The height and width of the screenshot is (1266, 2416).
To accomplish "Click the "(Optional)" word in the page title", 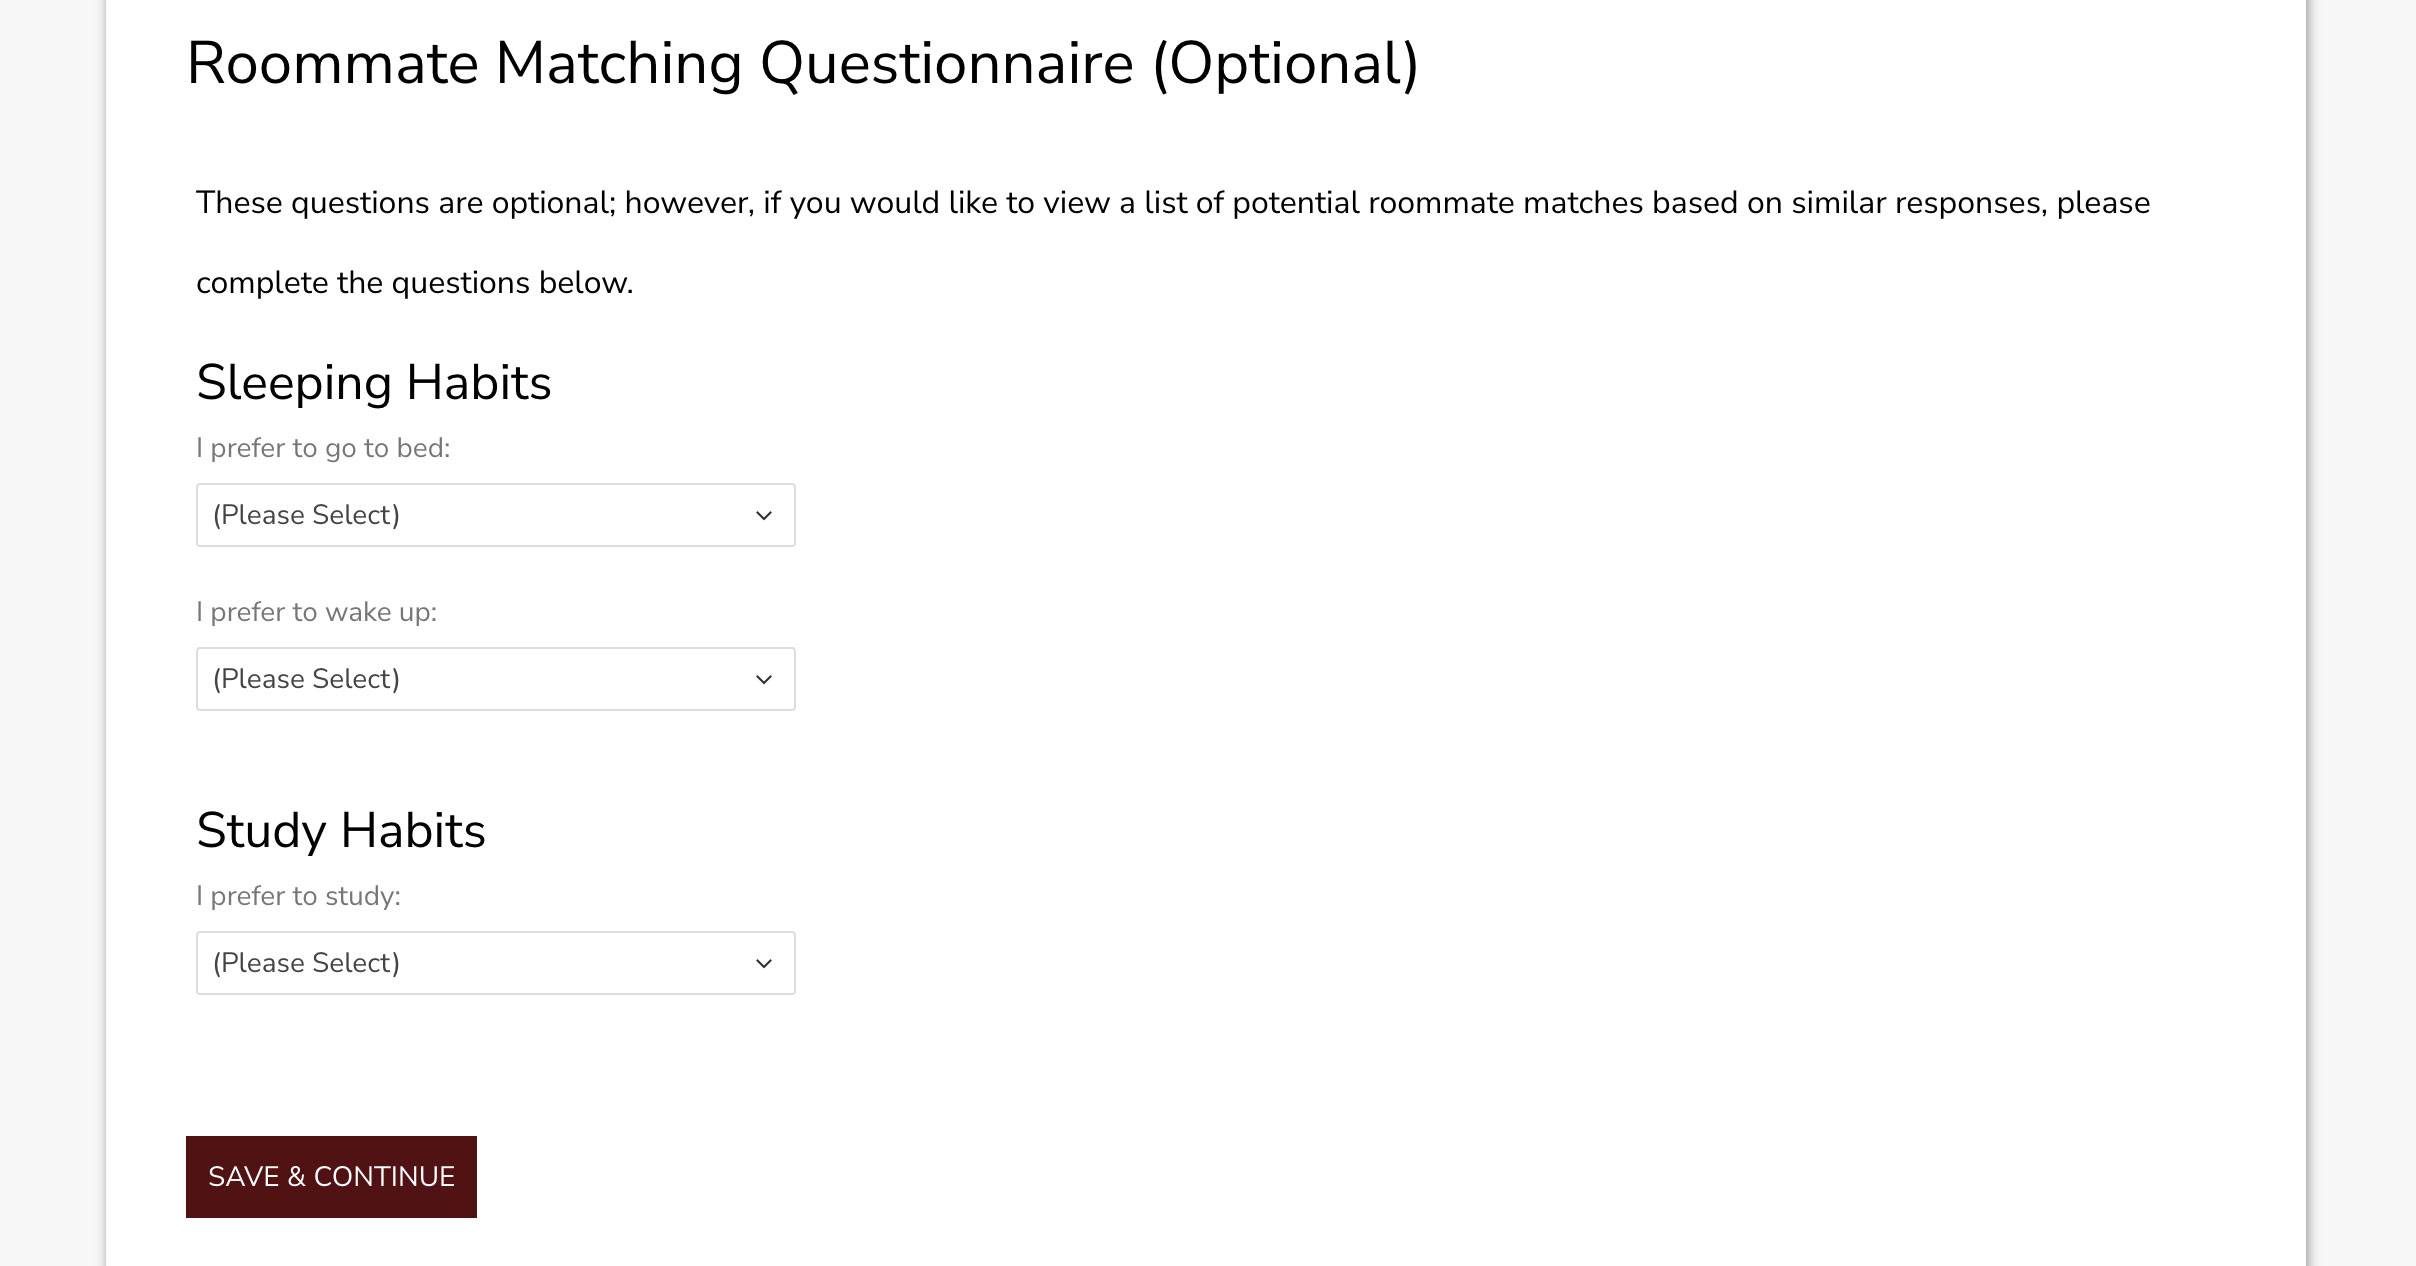I will tap(1285, 64).
